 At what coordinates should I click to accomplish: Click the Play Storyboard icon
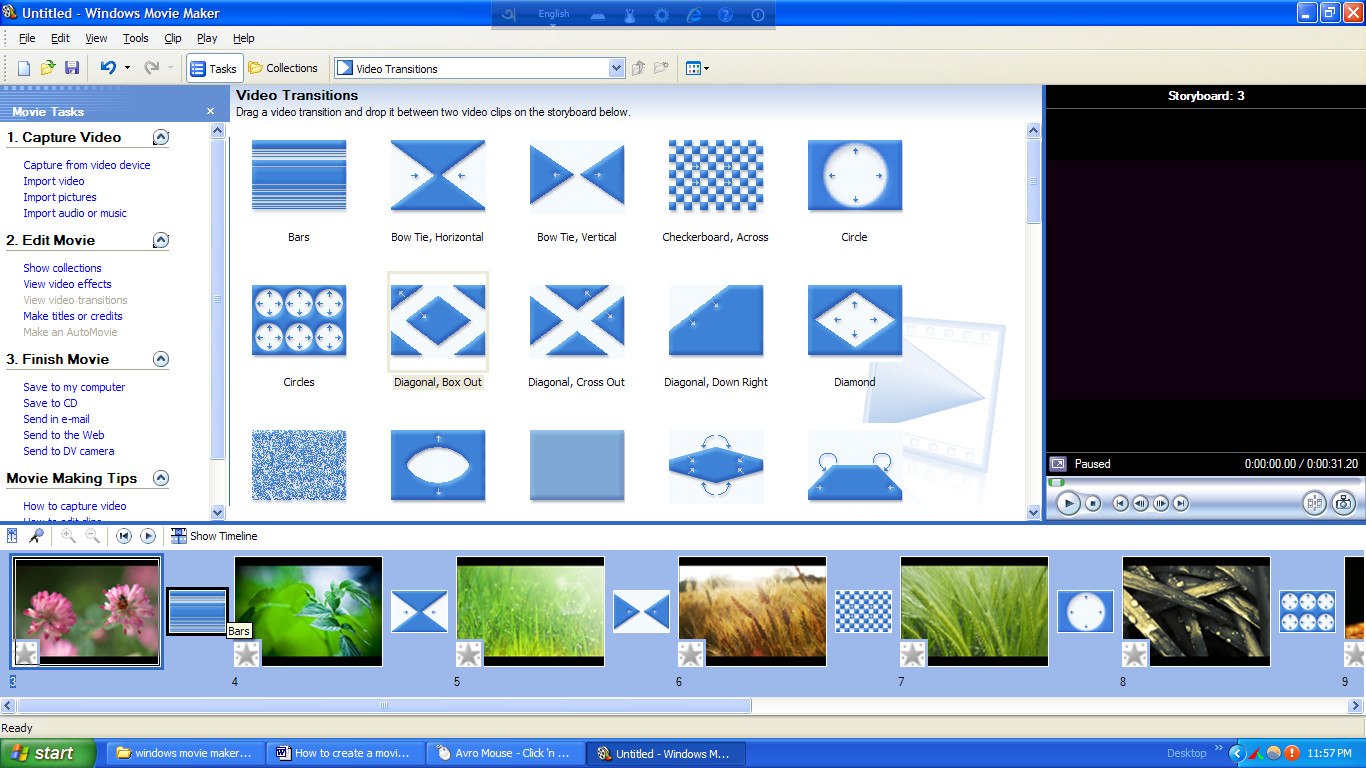coord(148,536)
